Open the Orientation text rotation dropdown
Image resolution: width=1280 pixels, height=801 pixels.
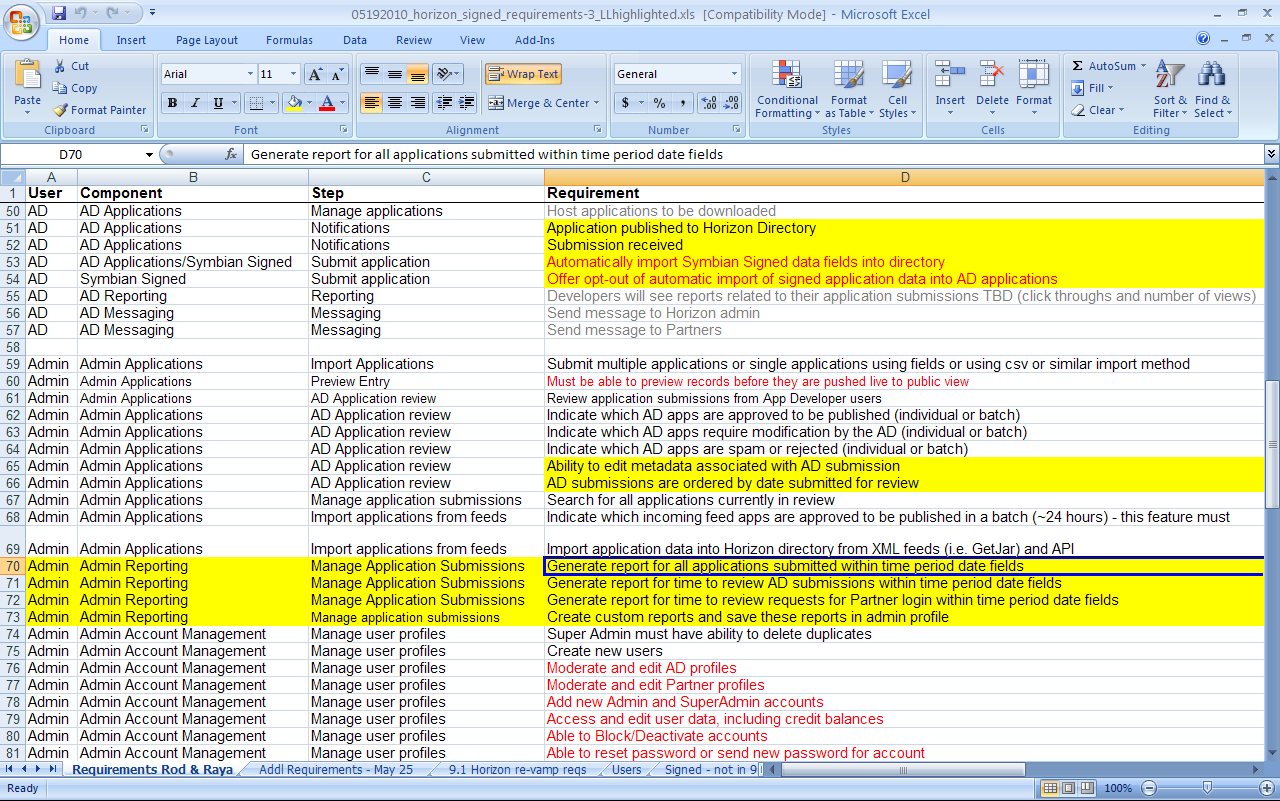pyautogui.click(x=448, y=74)
